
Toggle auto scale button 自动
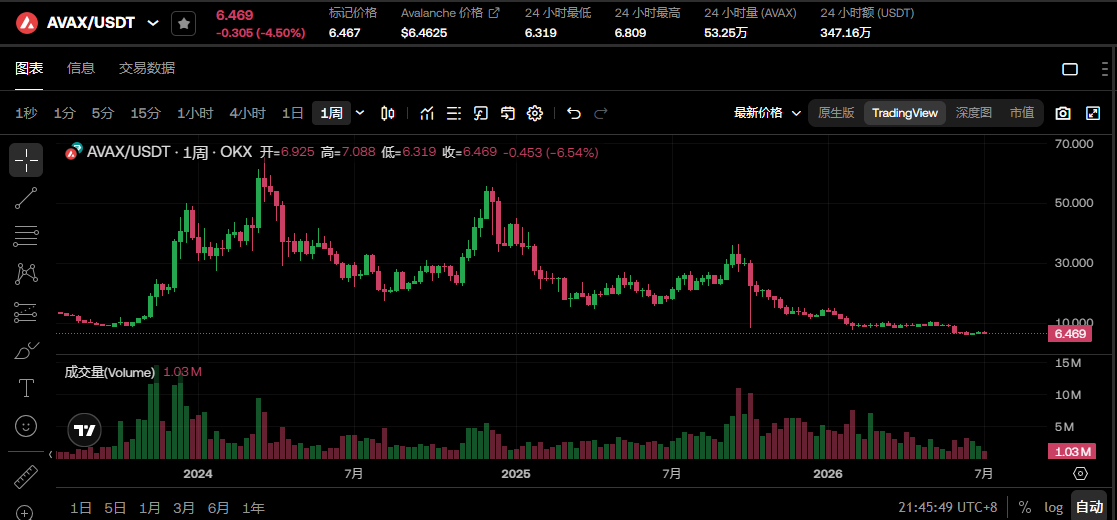[1089, 507]
